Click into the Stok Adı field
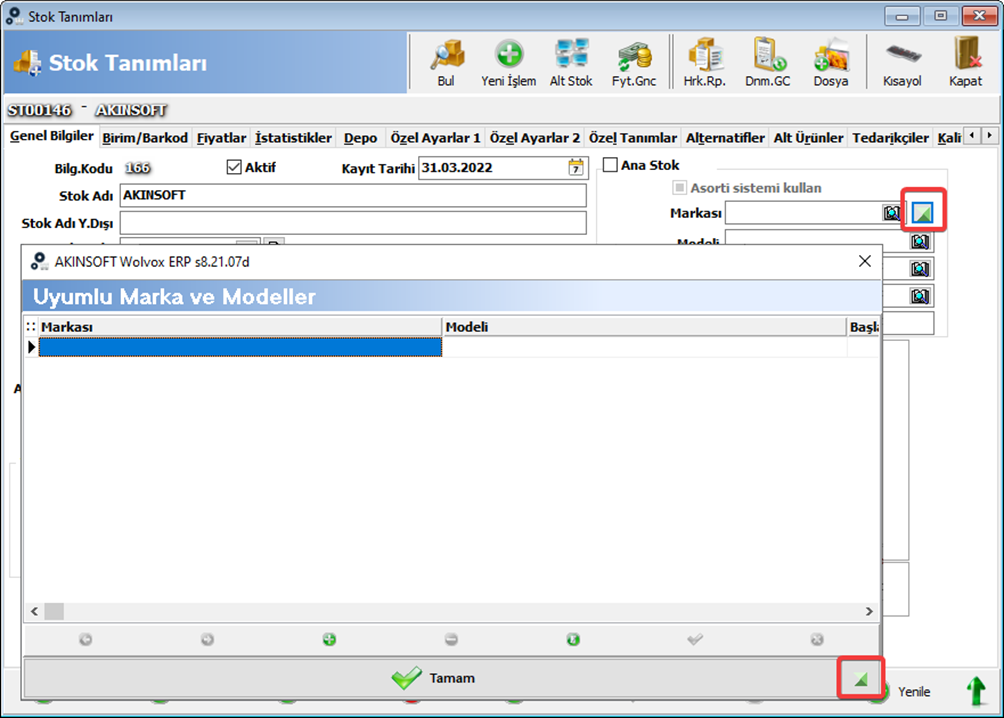This screenshot has width=1004, height=718. 353,195
